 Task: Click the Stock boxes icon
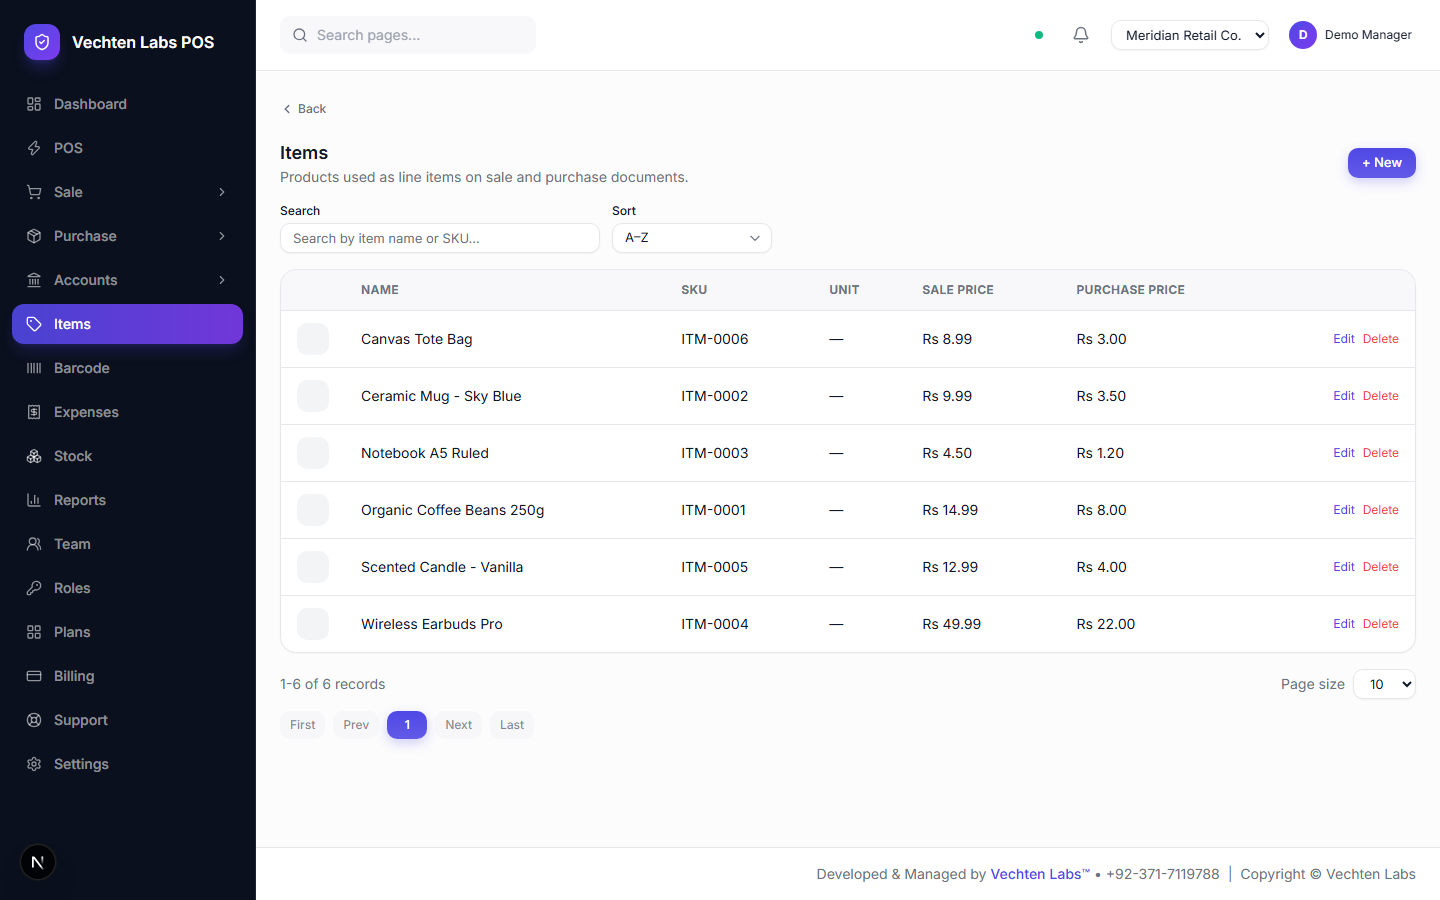(34, 456)
